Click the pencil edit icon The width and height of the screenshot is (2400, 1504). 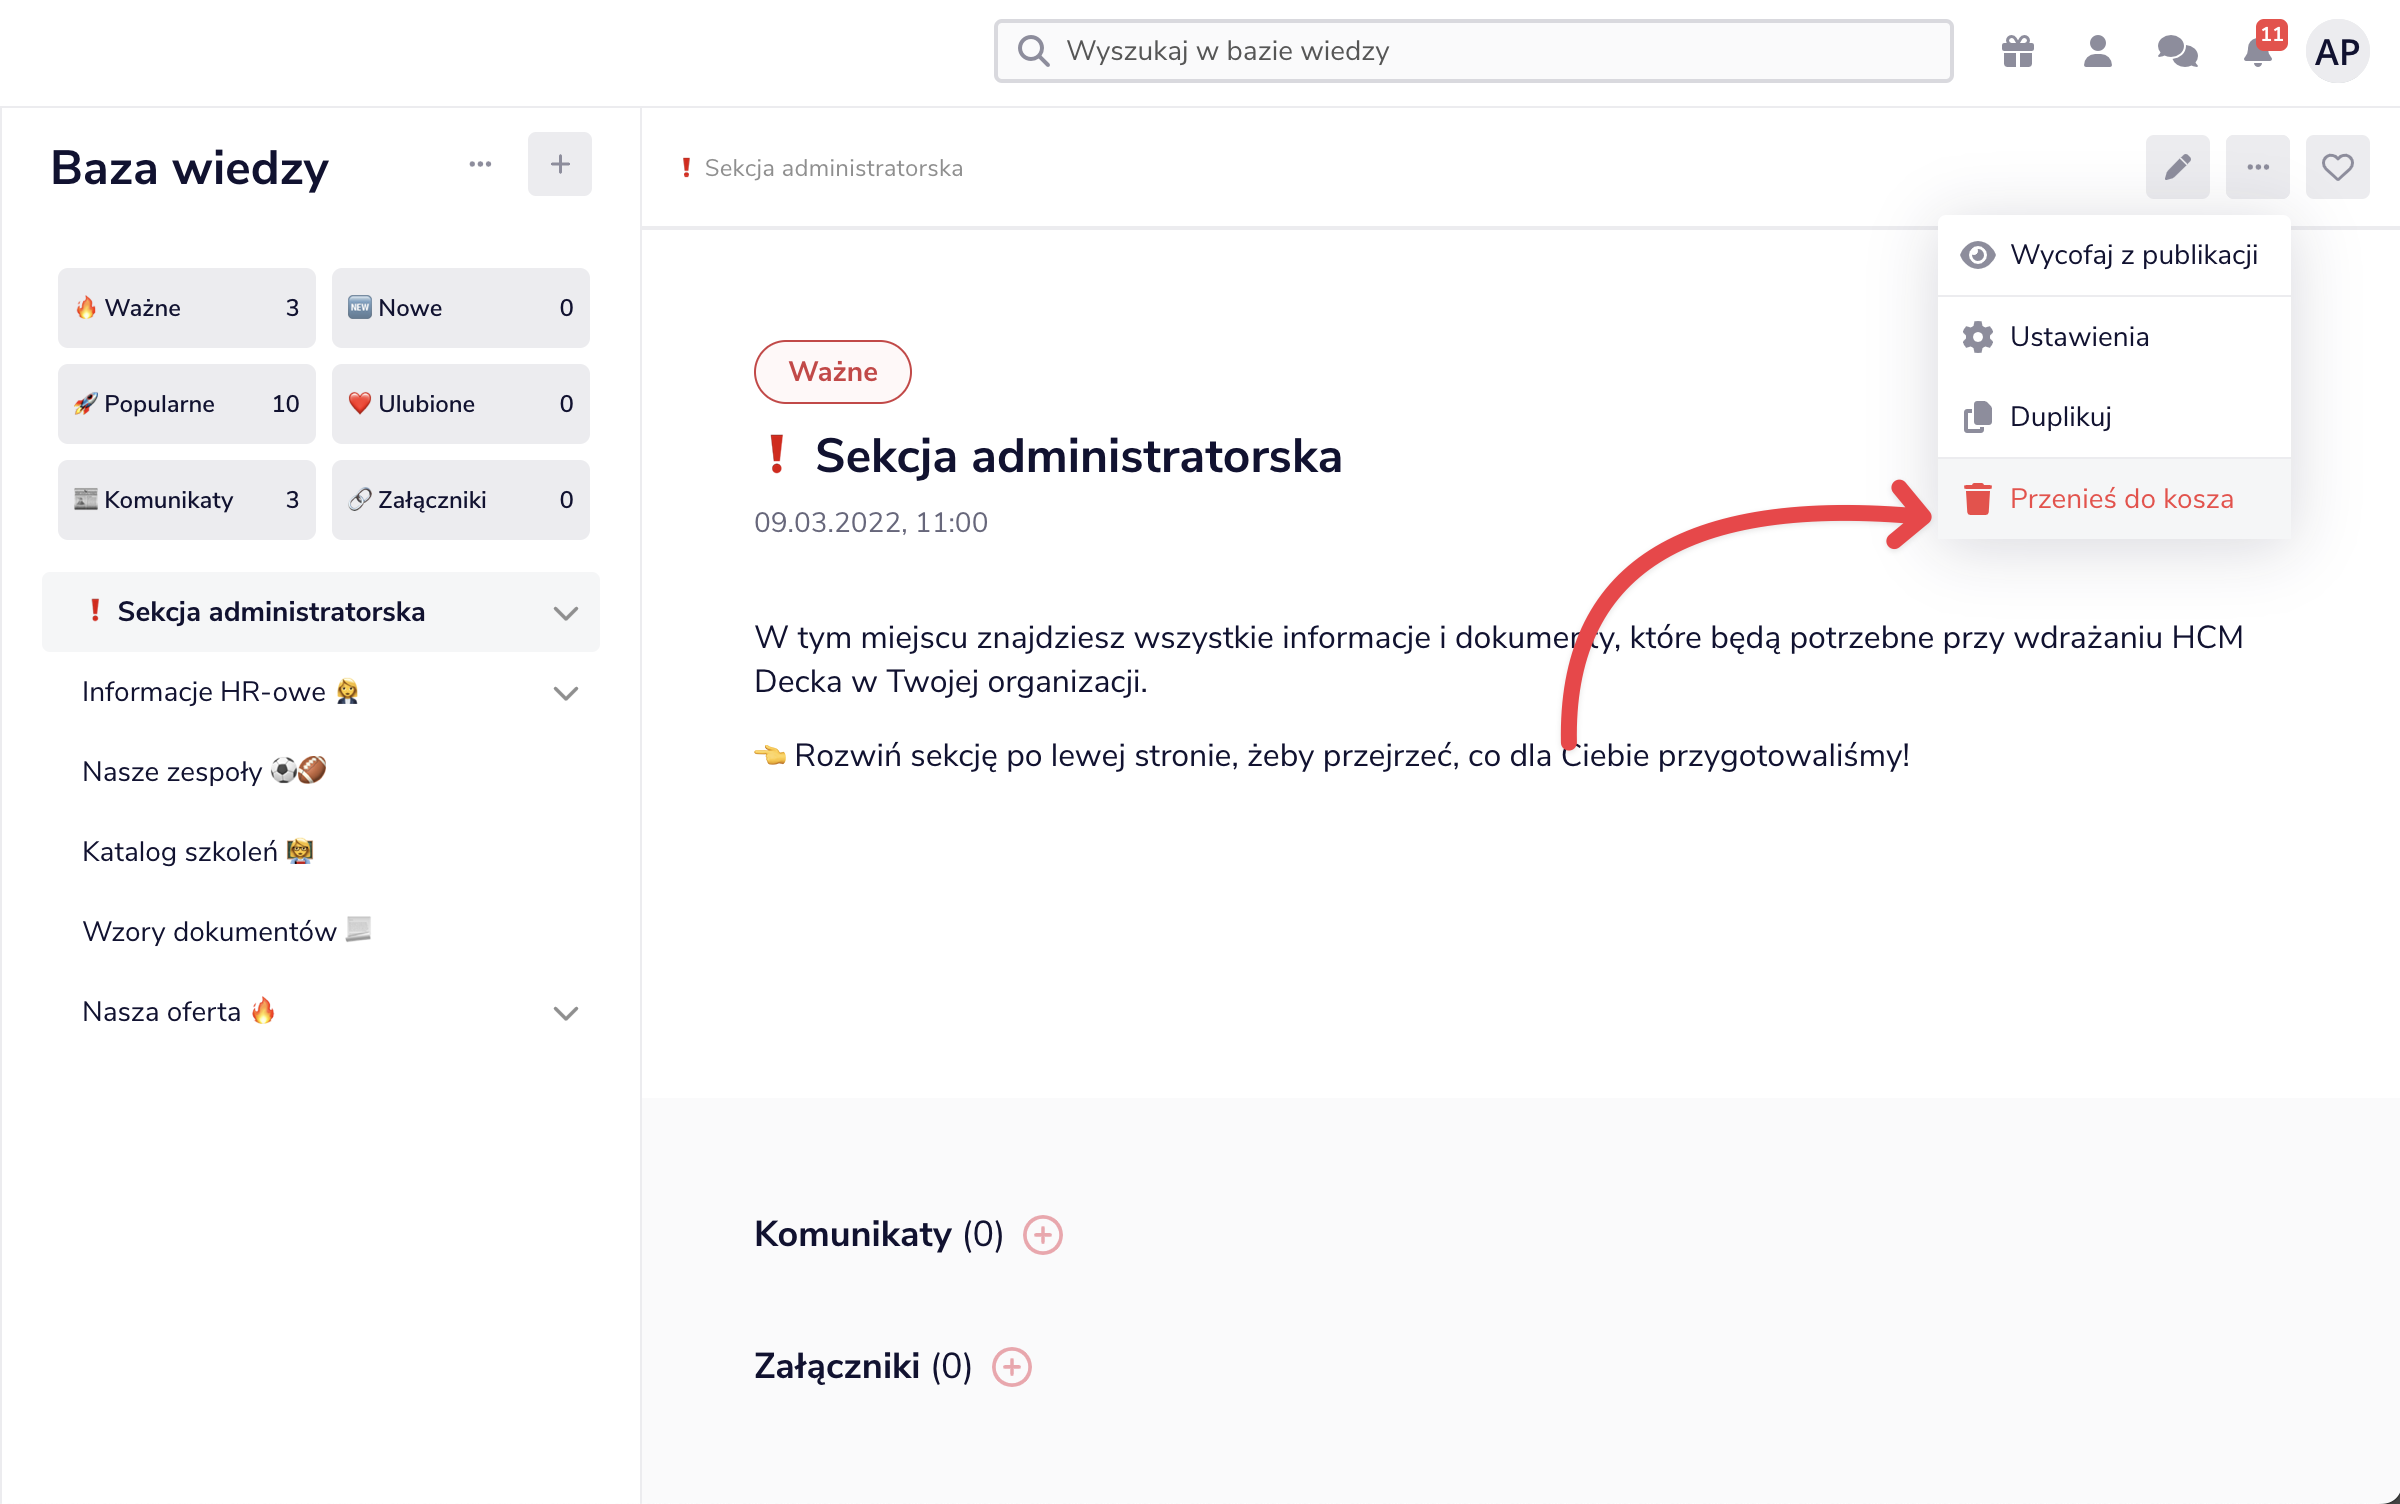coord(2177,167)
